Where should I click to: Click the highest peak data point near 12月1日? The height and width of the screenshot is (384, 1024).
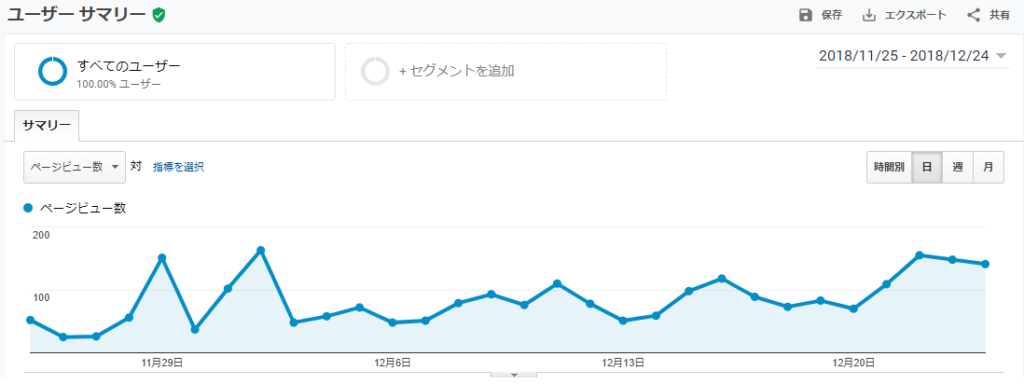261,250
